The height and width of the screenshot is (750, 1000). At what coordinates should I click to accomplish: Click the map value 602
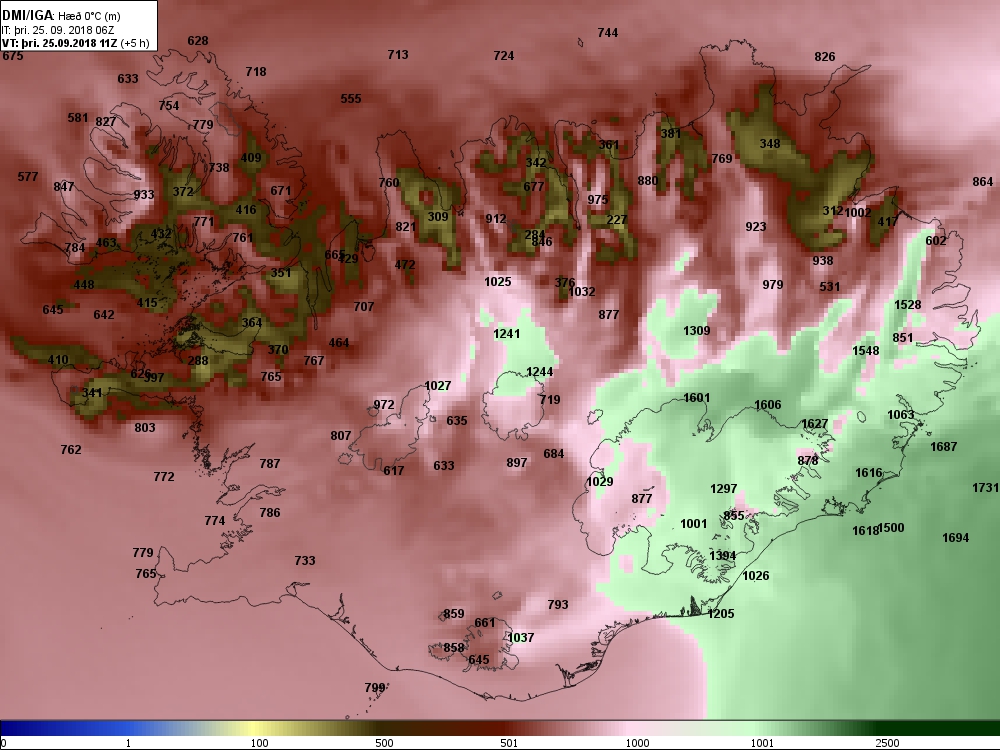tap(936, 240)
